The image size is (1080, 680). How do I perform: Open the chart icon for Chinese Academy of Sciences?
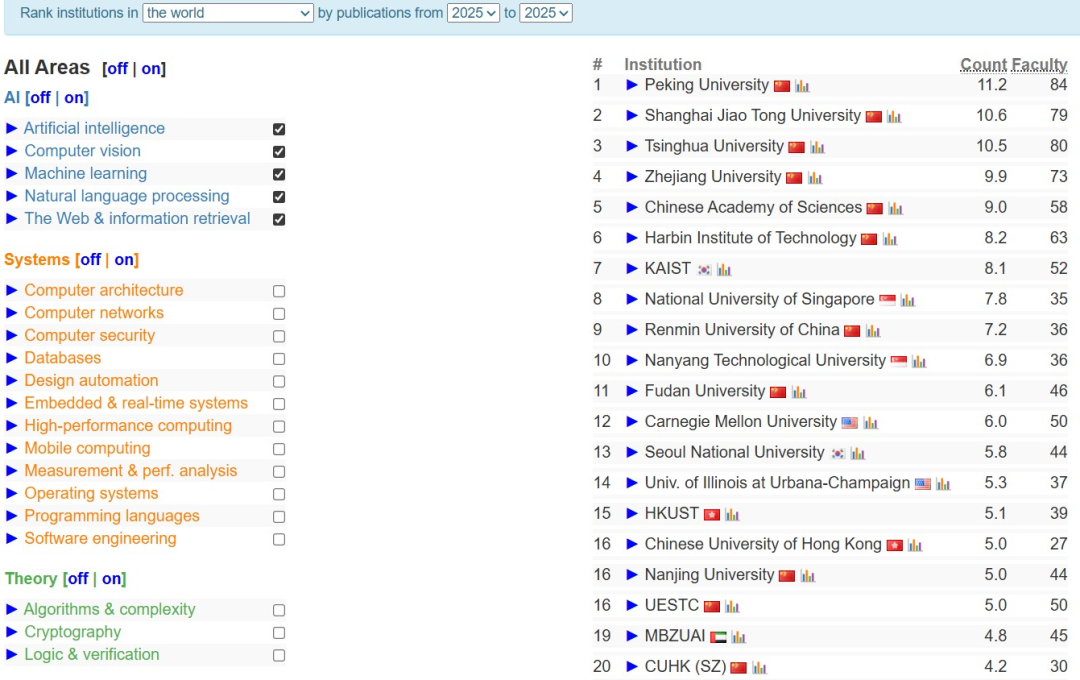895,208
